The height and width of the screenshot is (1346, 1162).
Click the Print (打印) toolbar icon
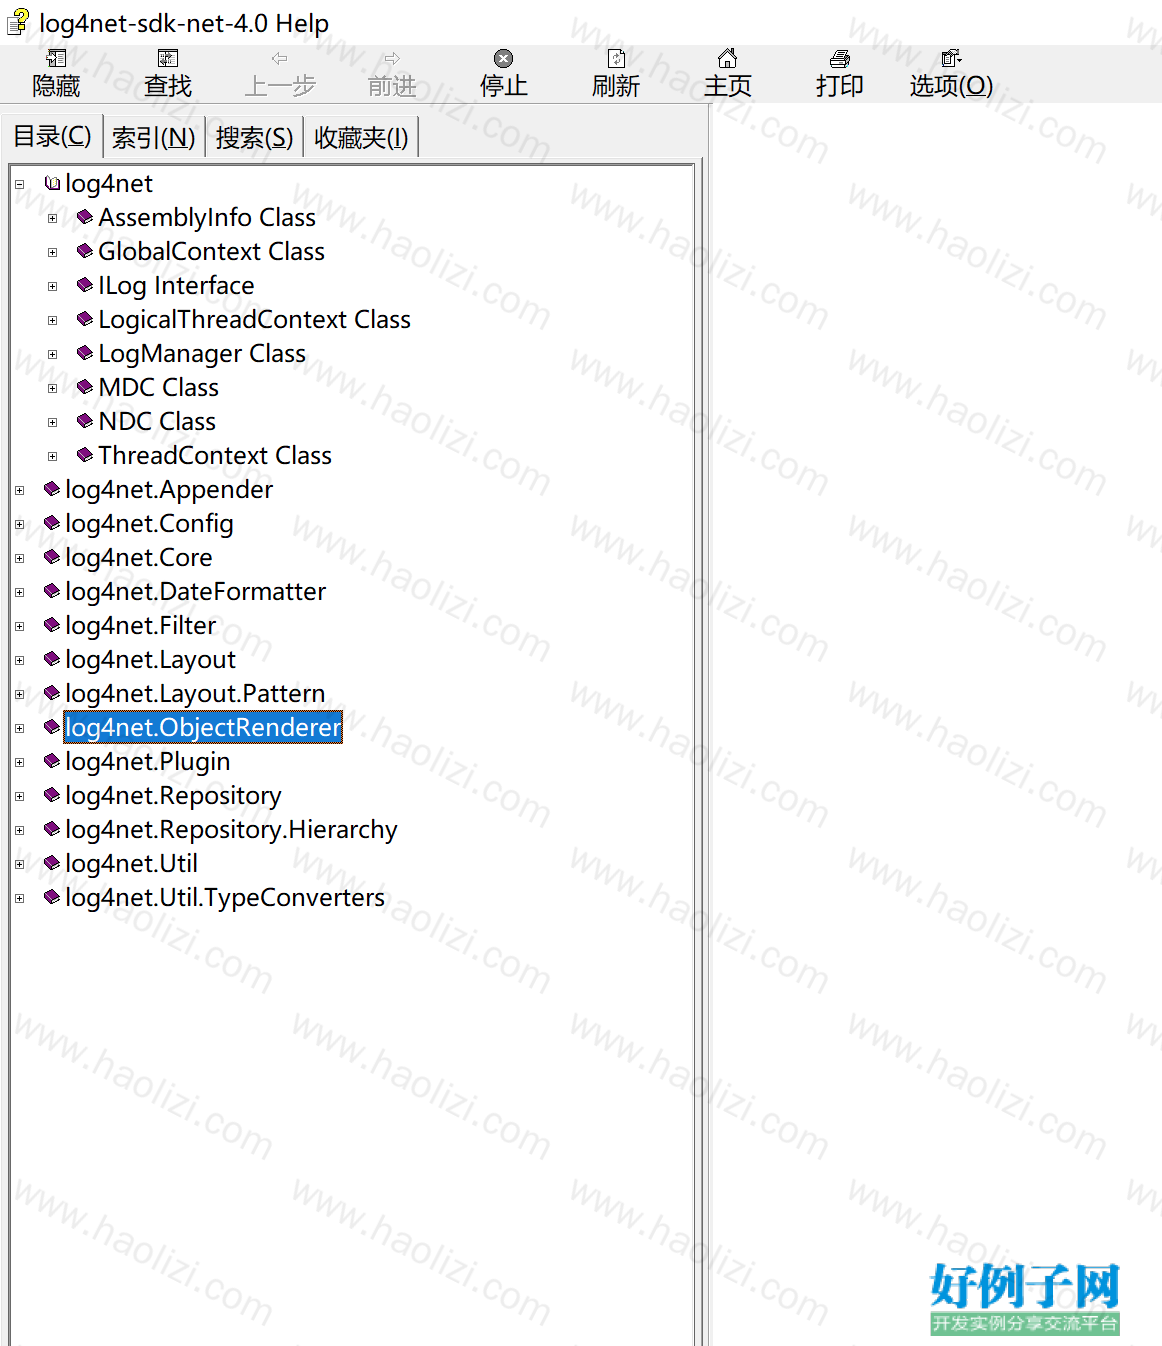pos(840,59)
